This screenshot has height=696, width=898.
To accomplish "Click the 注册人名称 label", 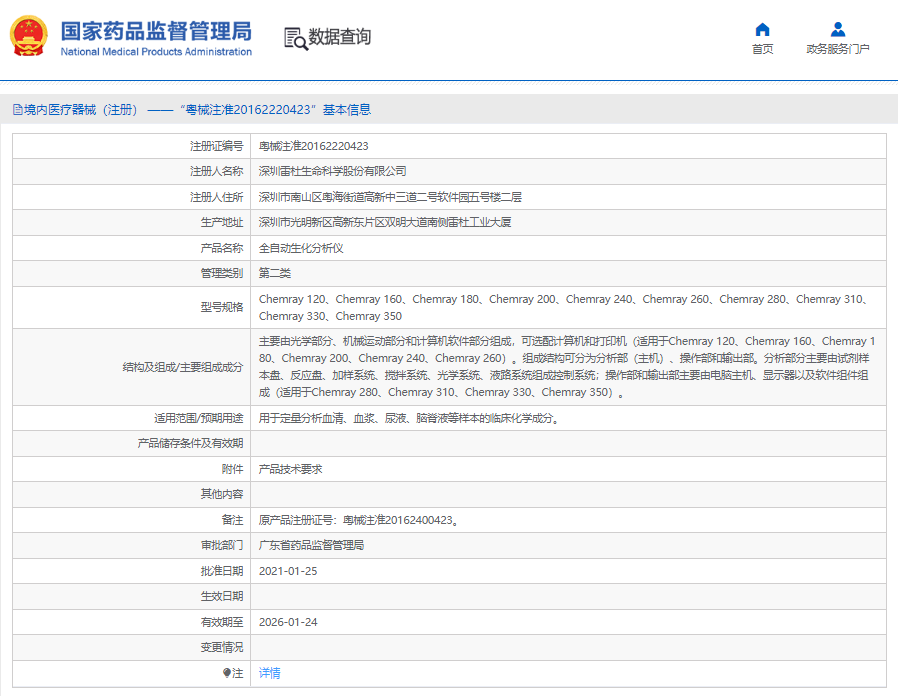I will (x=216, y=171).
